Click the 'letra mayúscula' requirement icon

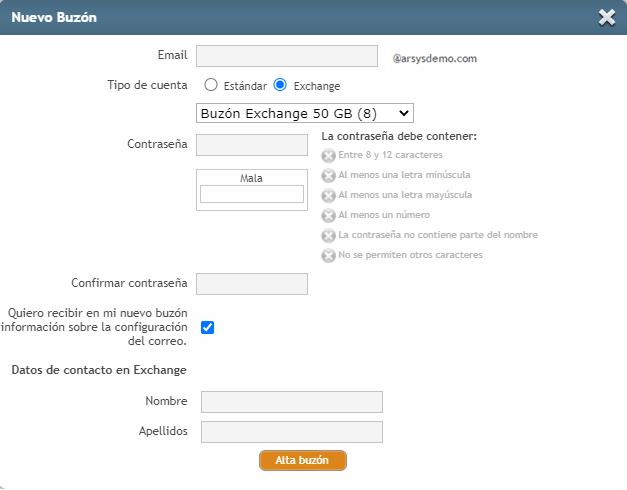(x=328, y=196)
